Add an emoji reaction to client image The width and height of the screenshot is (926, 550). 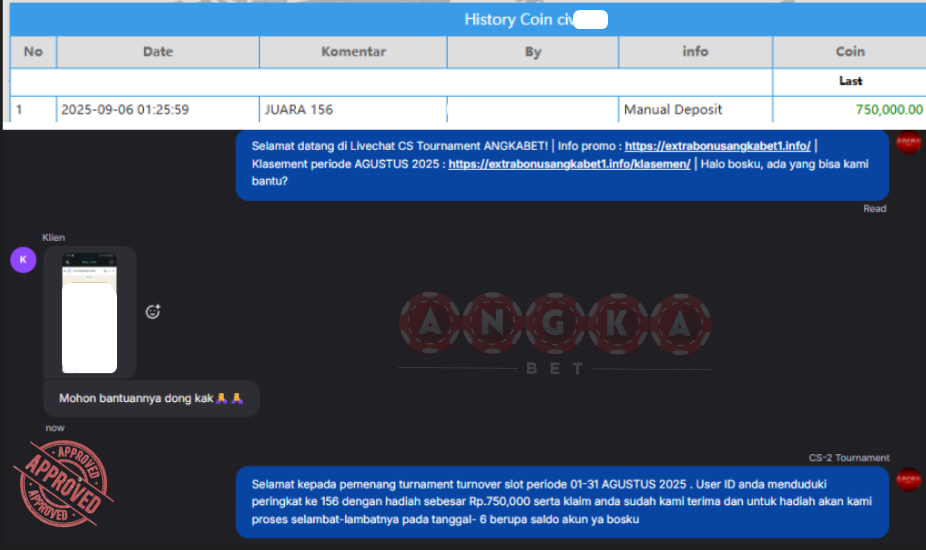pos(153,311)
